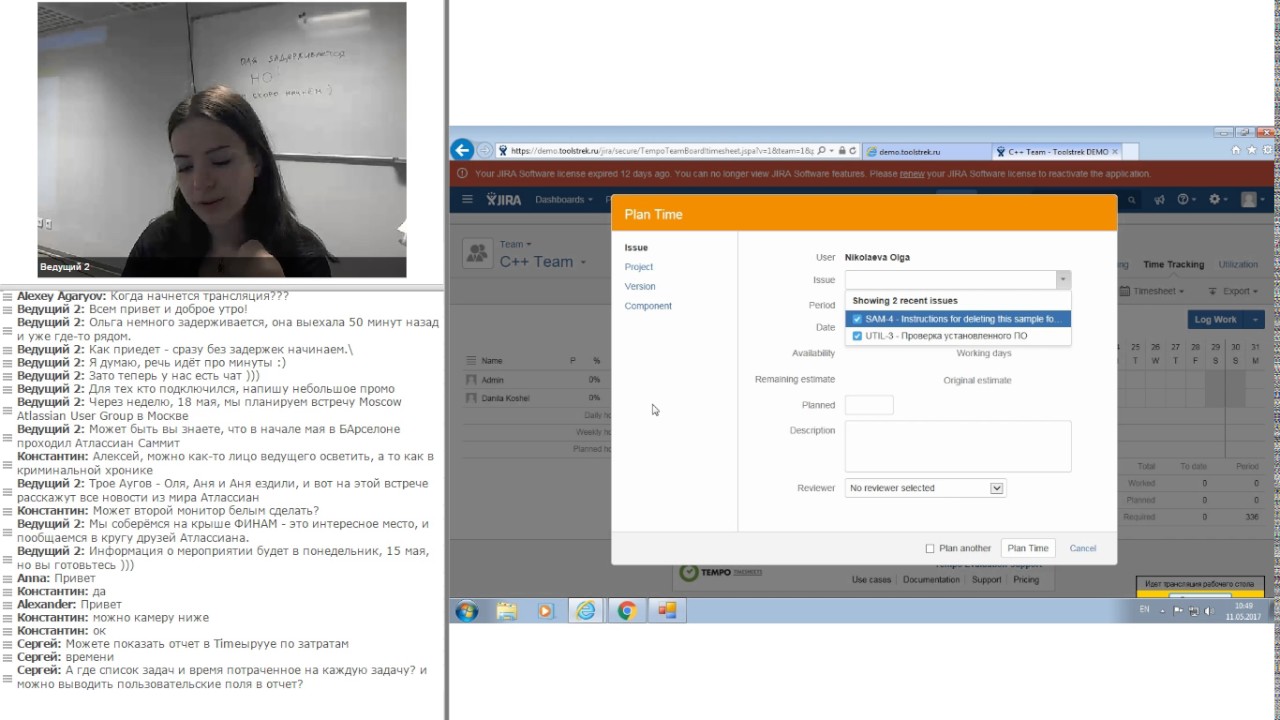1280x720 pixels.
Task: Open media player taskbar icon
Action: pos(545,611)
